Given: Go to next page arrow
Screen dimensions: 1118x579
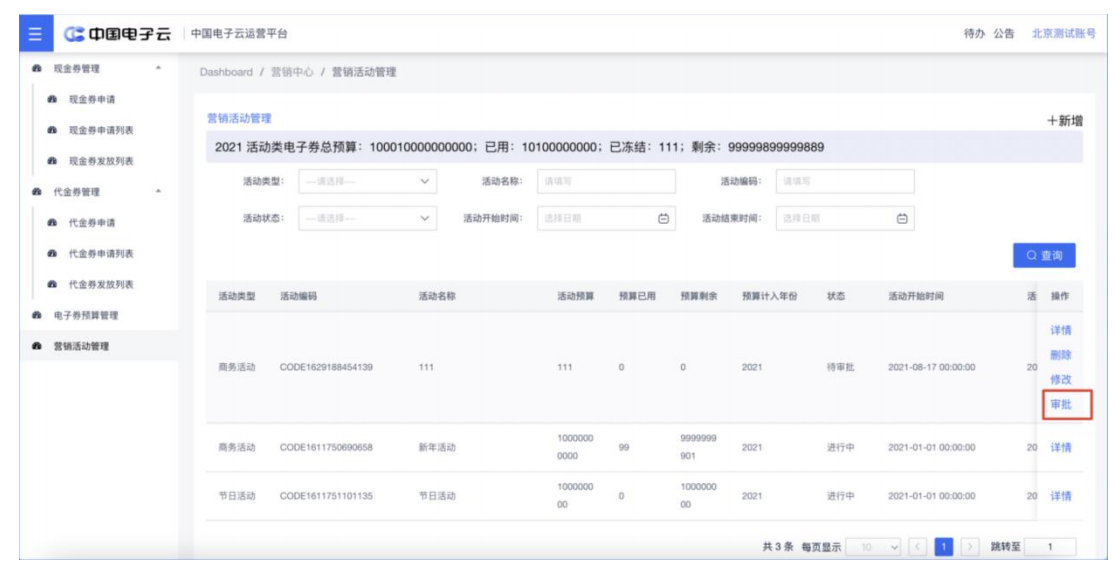Looking at the screenshot, I should [x=970, y=547].
